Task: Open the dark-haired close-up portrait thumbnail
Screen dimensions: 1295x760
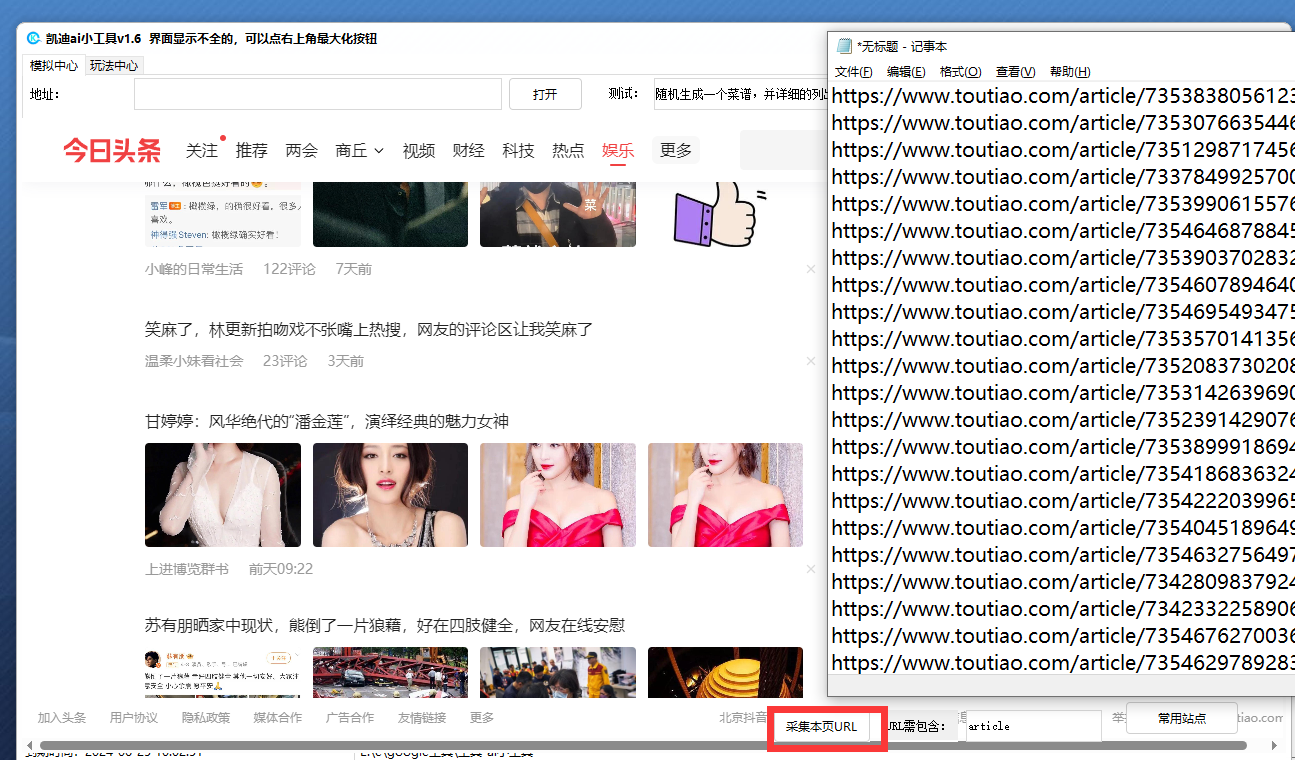Action: 390,495
